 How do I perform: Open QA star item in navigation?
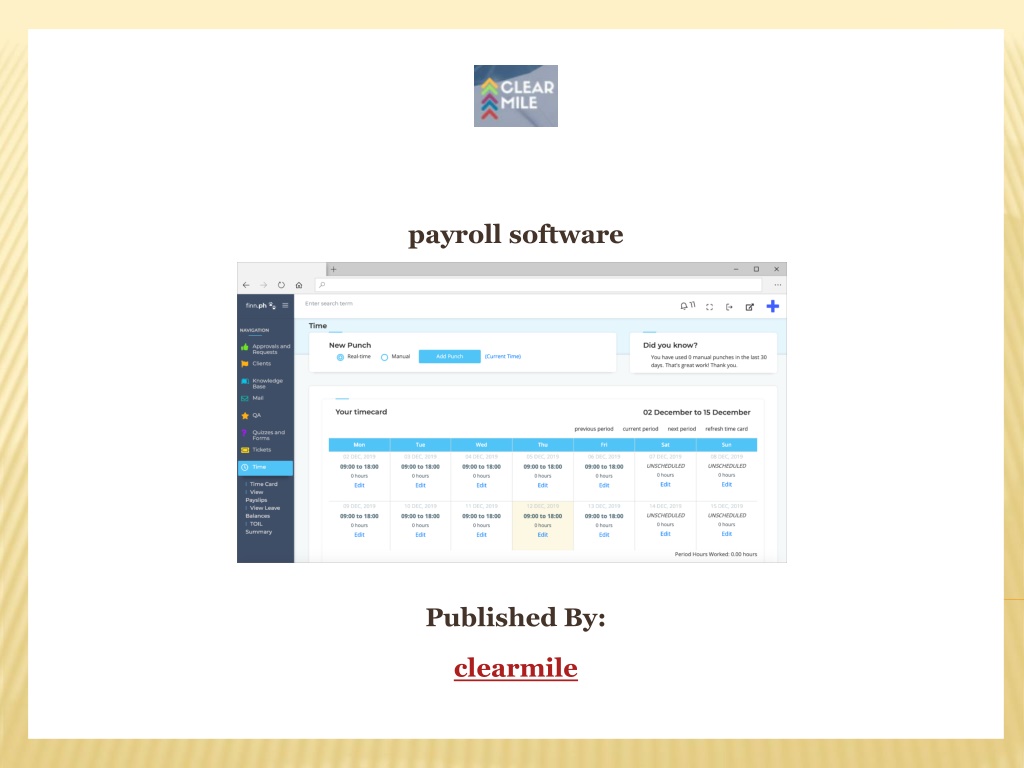coord(251,415)
